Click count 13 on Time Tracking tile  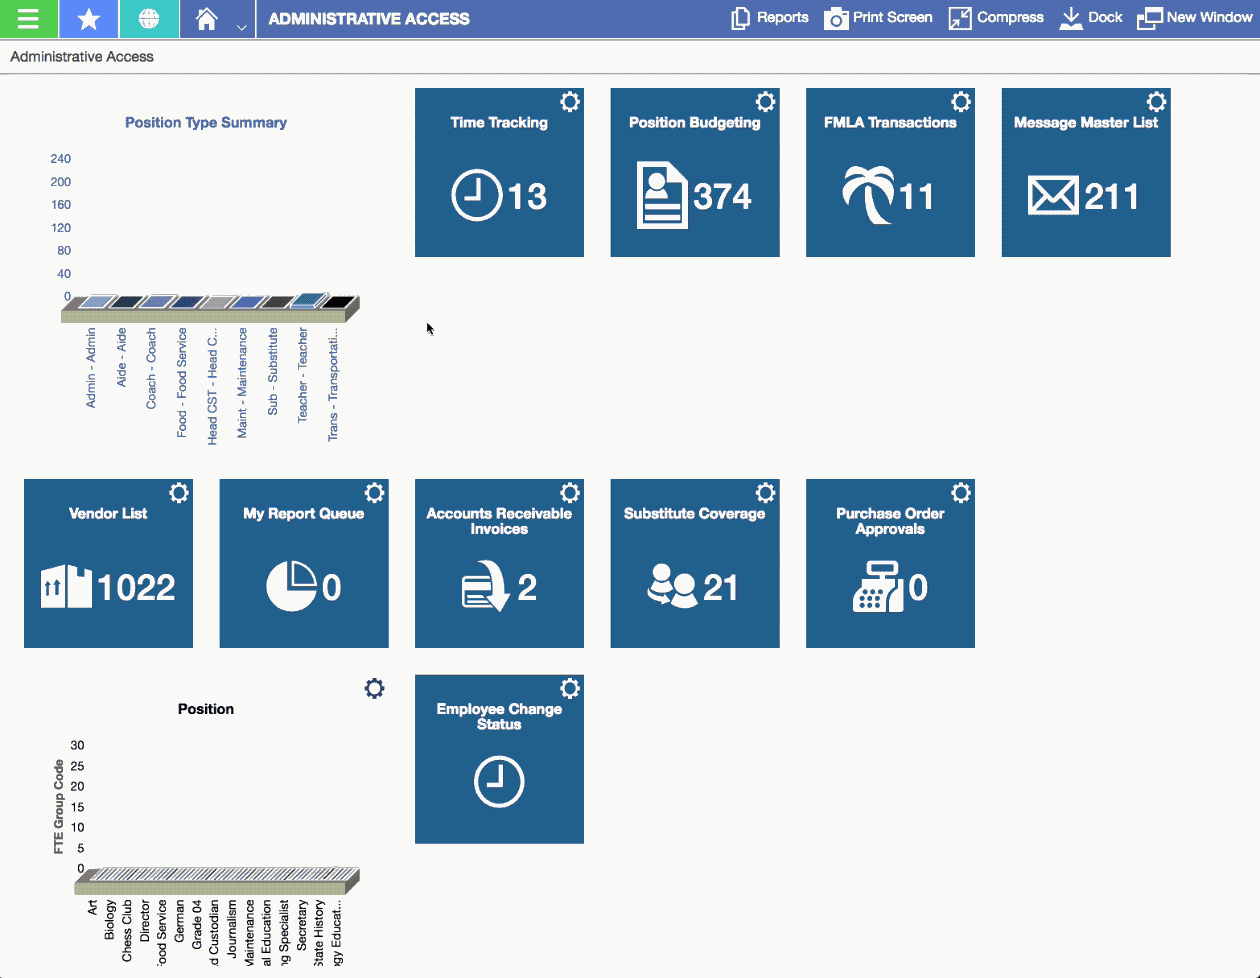[527, 196]
